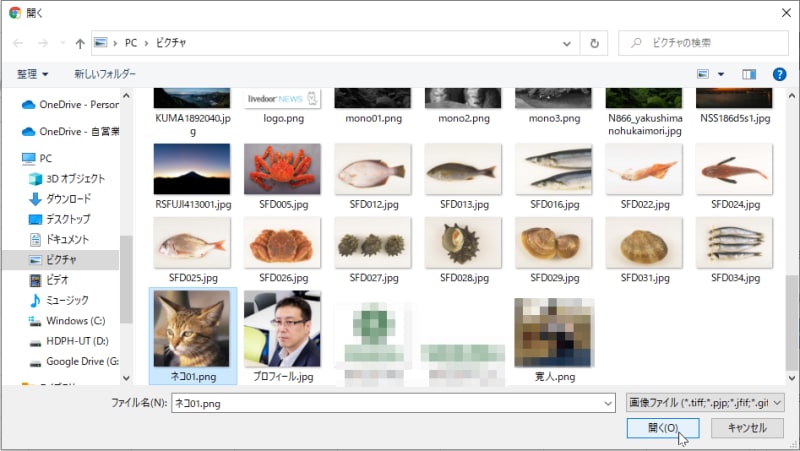The image size is (800, 451).
Task: Select SFD005.jpg red crab thumbnail
Action: (282, 169)
